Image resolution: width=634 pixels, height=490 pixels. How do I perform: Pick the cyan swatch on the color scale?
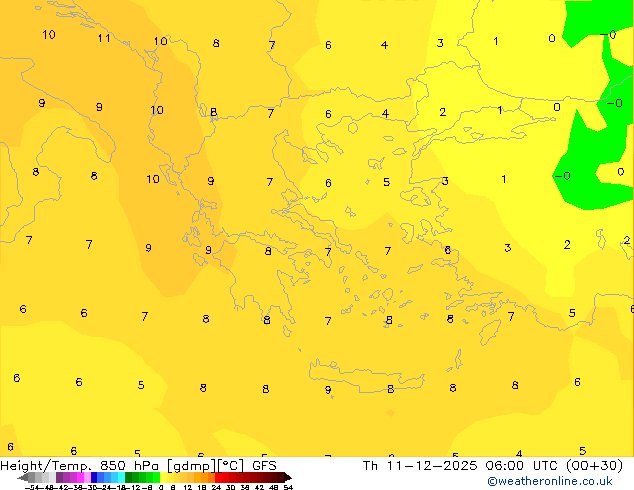point(121,477)
